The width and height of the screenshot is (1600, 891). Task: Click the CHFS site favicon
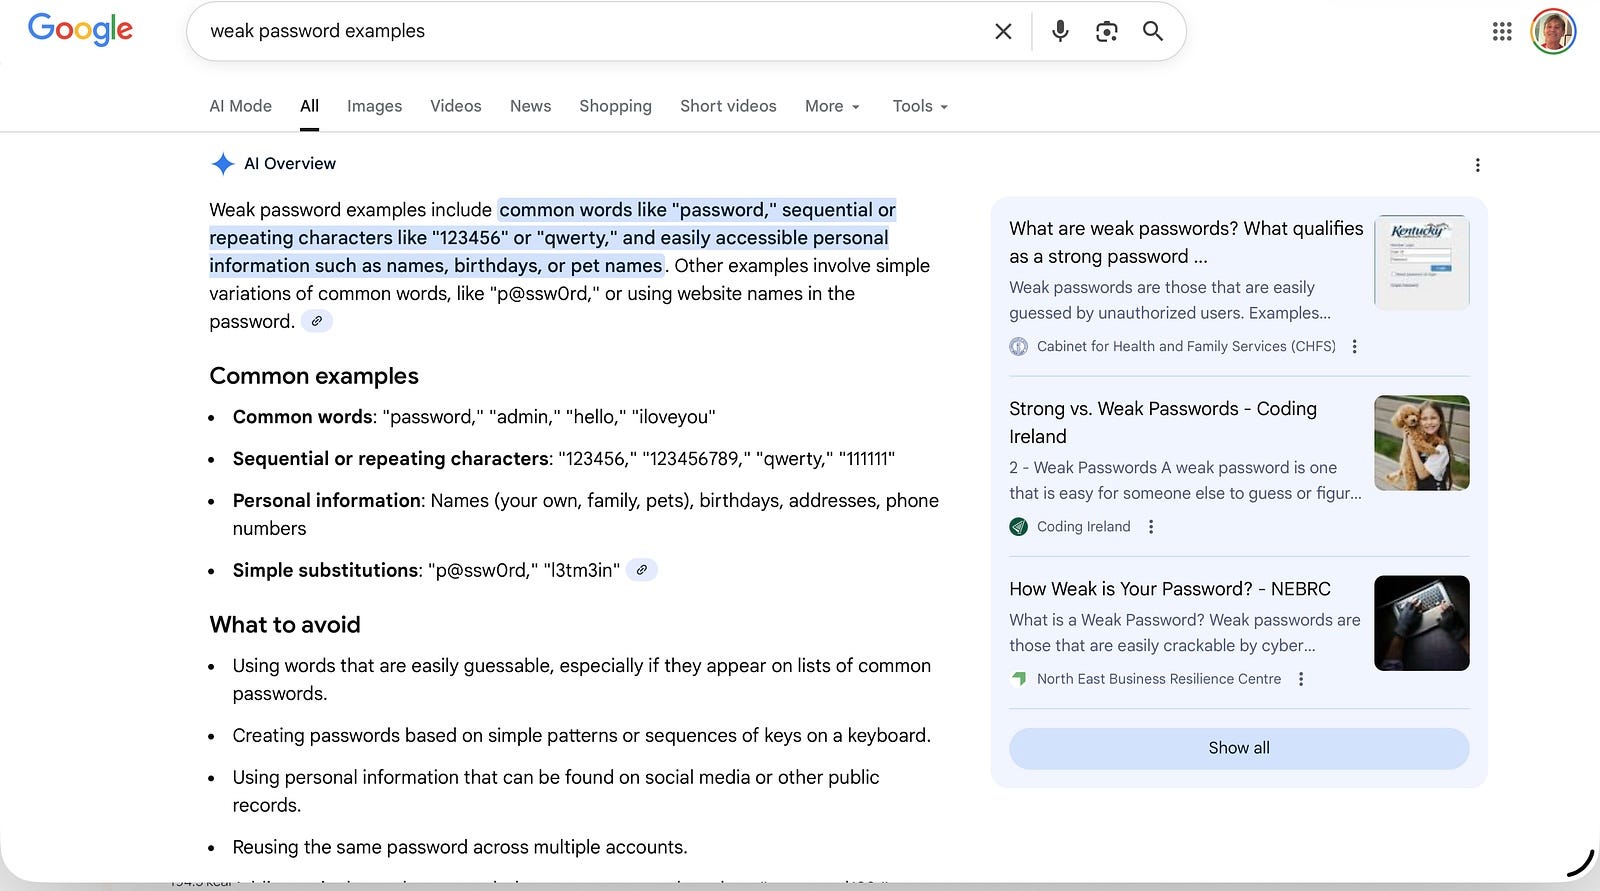[x=1018, y=346]
